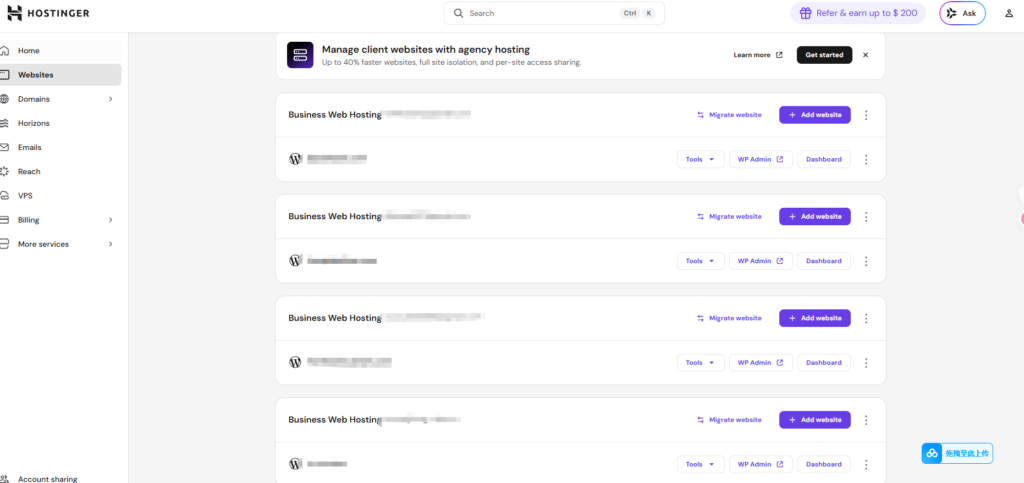Open kebab menu of first website row
The image size is (1024, 483).
pyautogui.click(x=866, y=159)
